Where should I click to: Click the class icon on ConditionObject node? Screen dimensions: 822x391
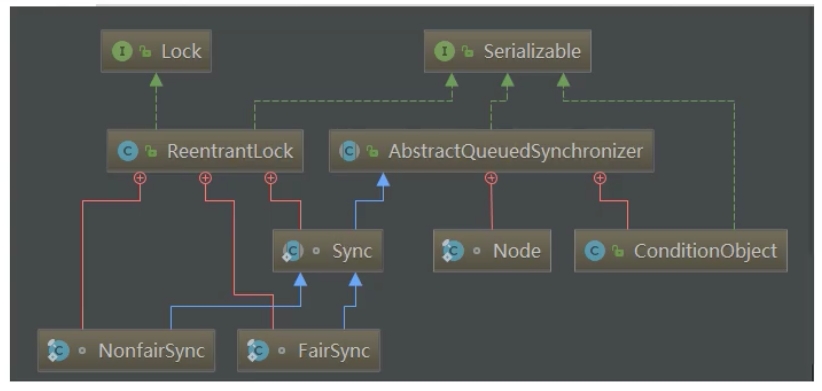click(x=594, y=251)
